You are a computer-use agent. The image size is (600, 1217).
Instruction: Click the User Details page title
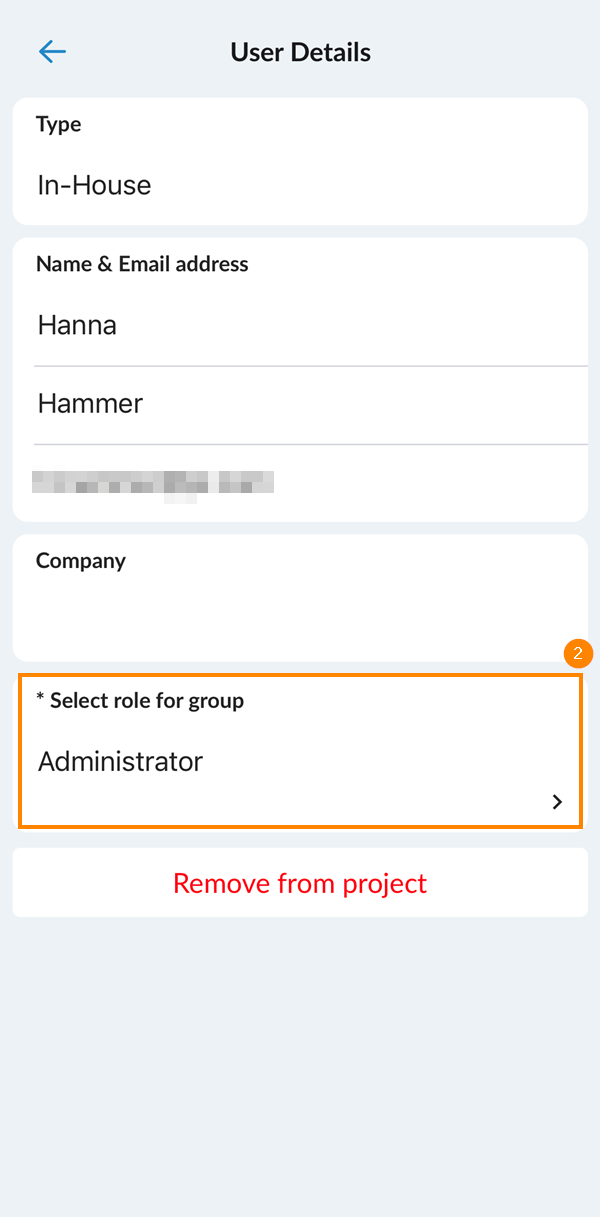(300, 52)
